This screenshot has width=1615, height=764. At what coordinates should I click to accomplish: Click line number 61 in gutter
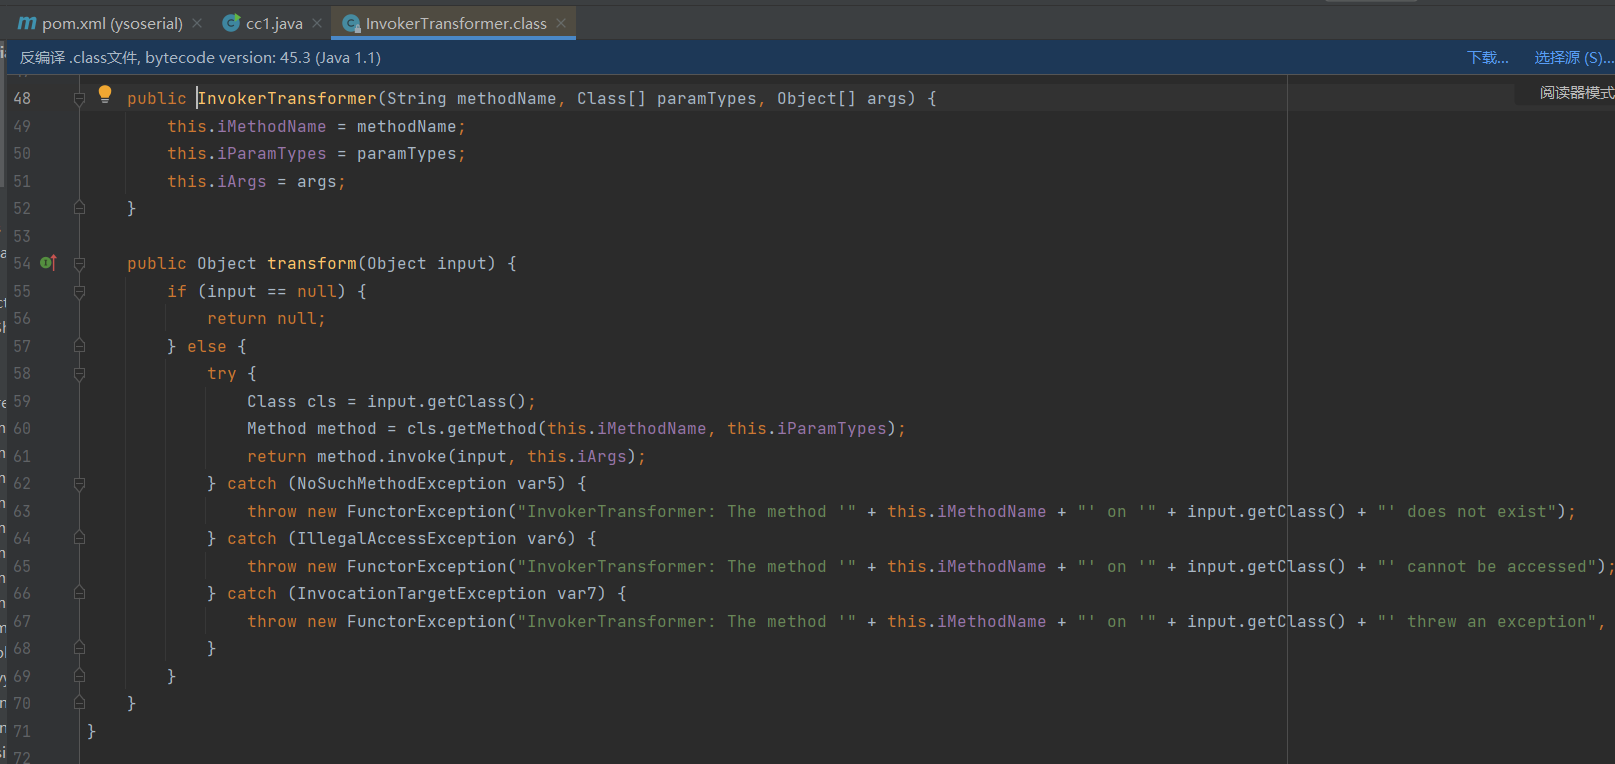click(x=22, y=456)
